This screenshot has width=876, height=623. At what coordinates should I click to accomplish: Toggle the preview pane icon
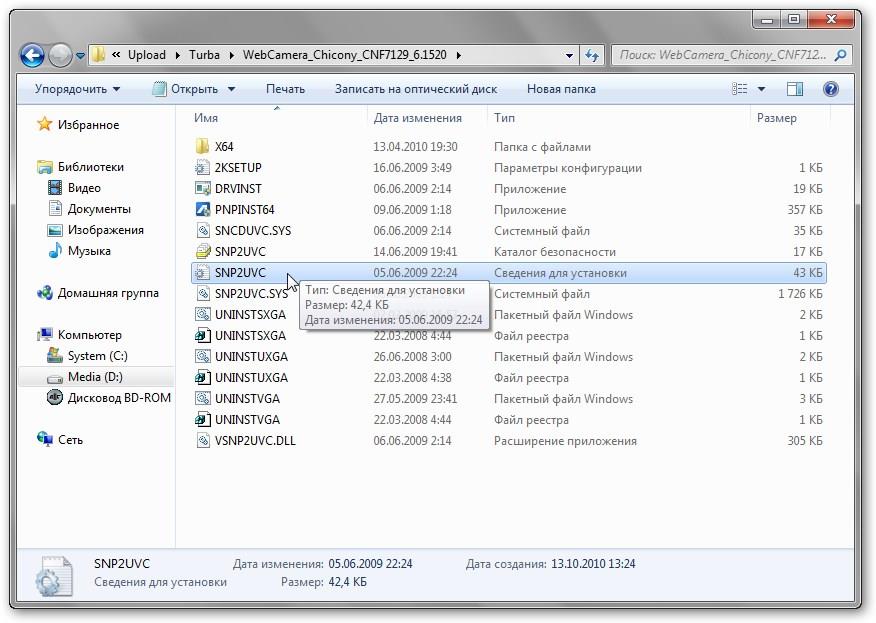[795, 89]
